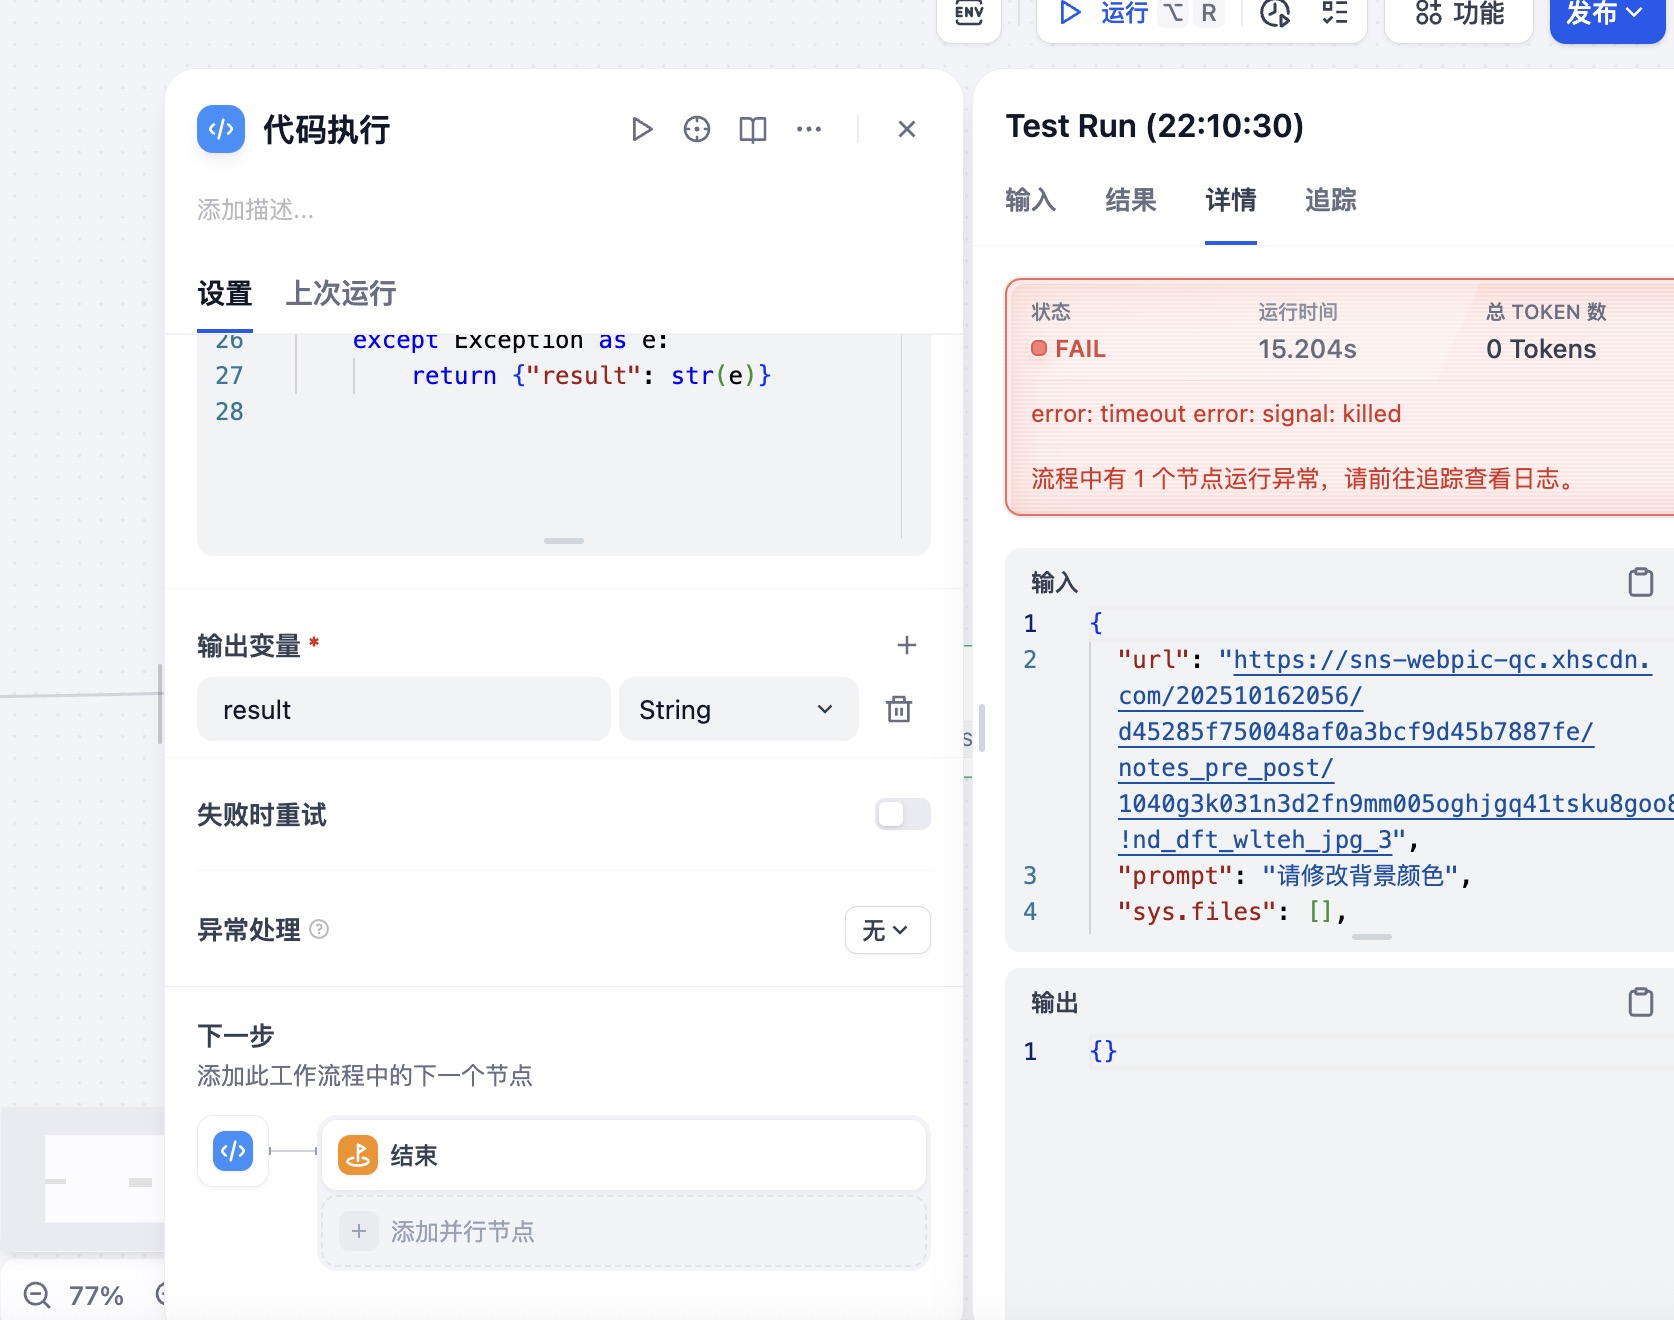The image size is (1674, 1320).
Task: Zoom out the canvas
Action: tap(37, 1295)
